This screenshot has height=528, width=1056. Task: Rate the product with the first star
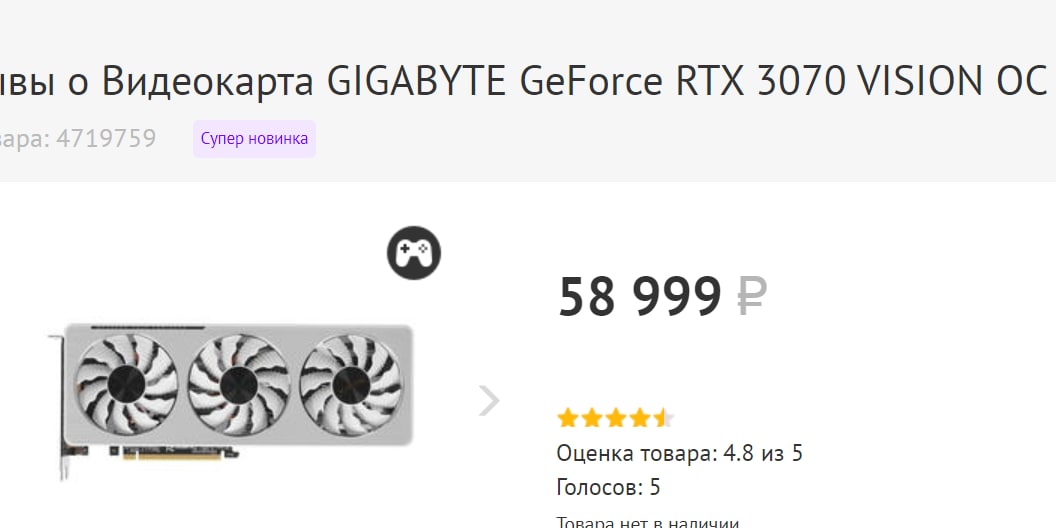pyautogui.click(x=568, y=418)
